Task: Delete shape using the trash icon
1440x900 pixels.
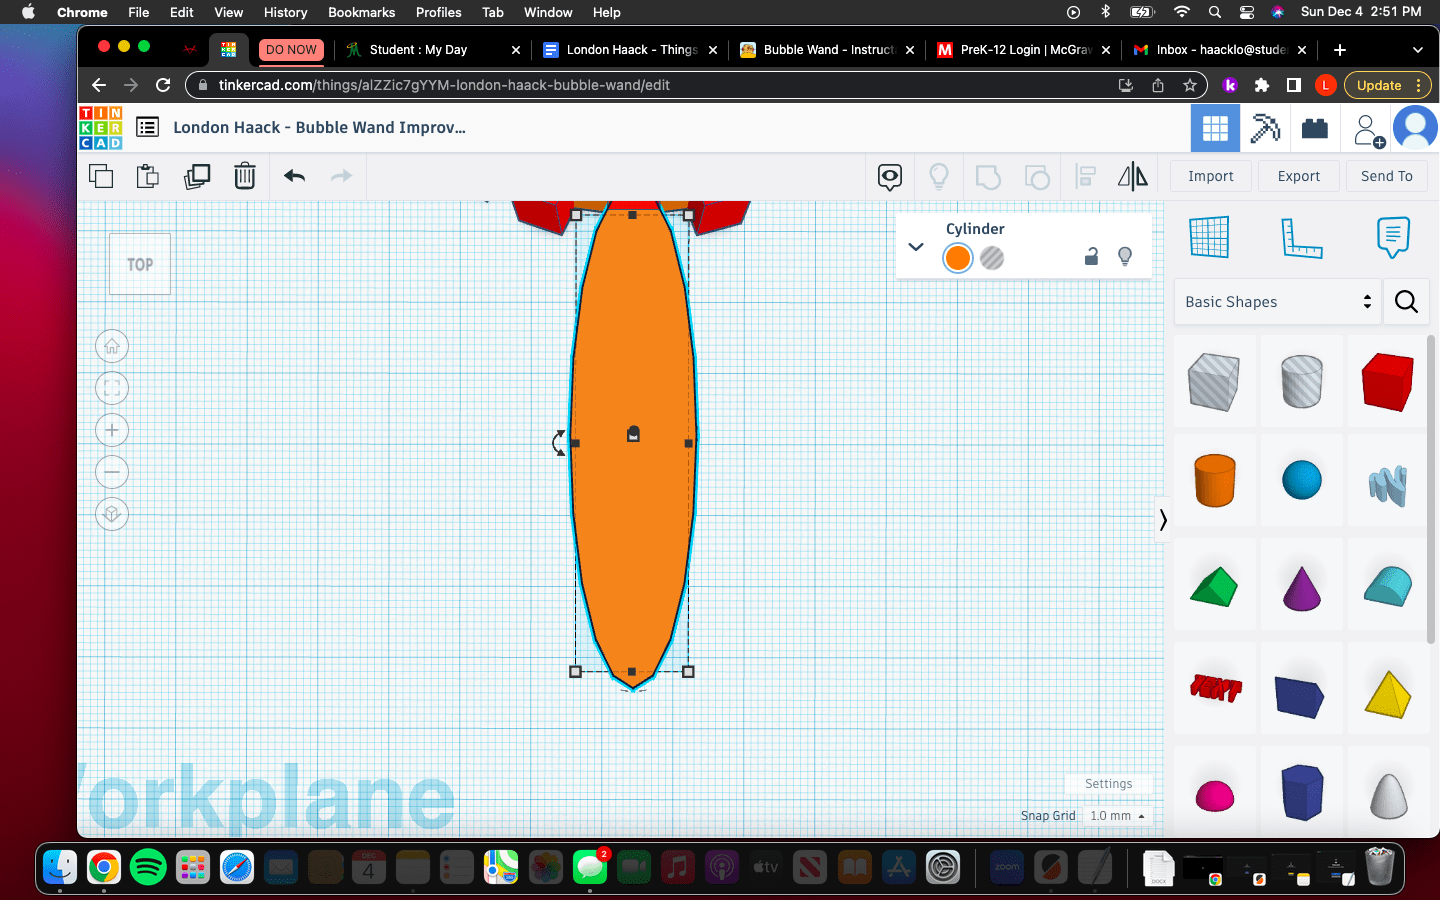Action: pos(245,176)
